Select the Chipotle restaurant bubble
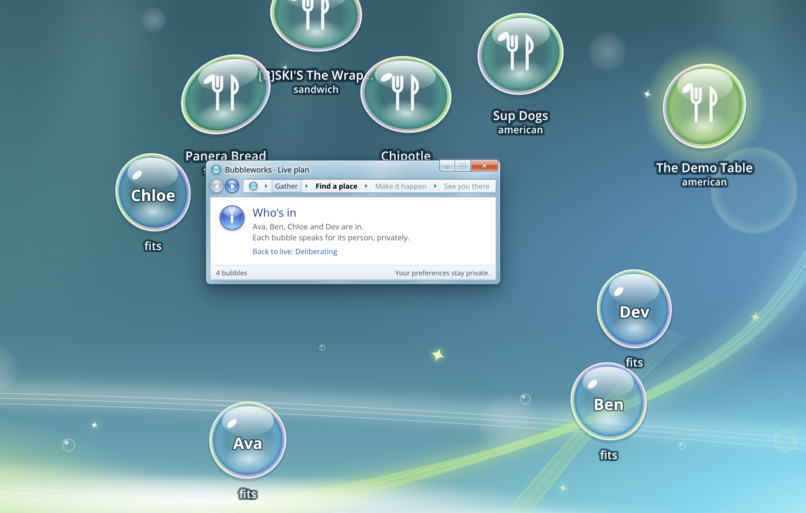Viewport: 806px width, 513px height. pyautogui.click(x=406, y=95)
